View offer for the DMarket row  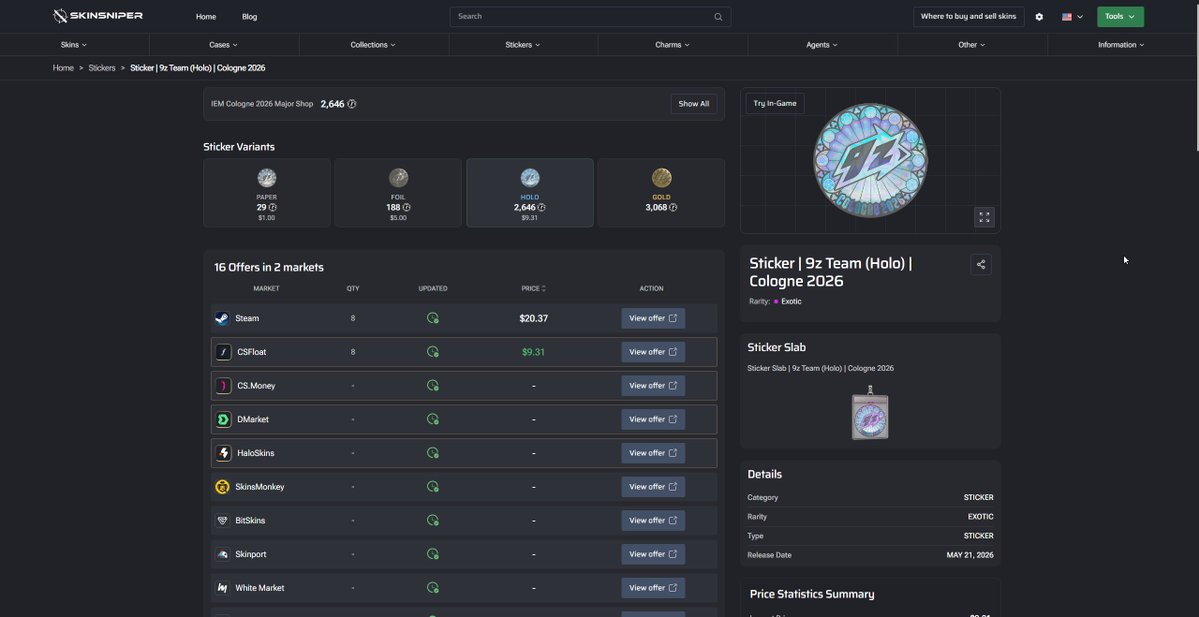click(x=653, y=419)
